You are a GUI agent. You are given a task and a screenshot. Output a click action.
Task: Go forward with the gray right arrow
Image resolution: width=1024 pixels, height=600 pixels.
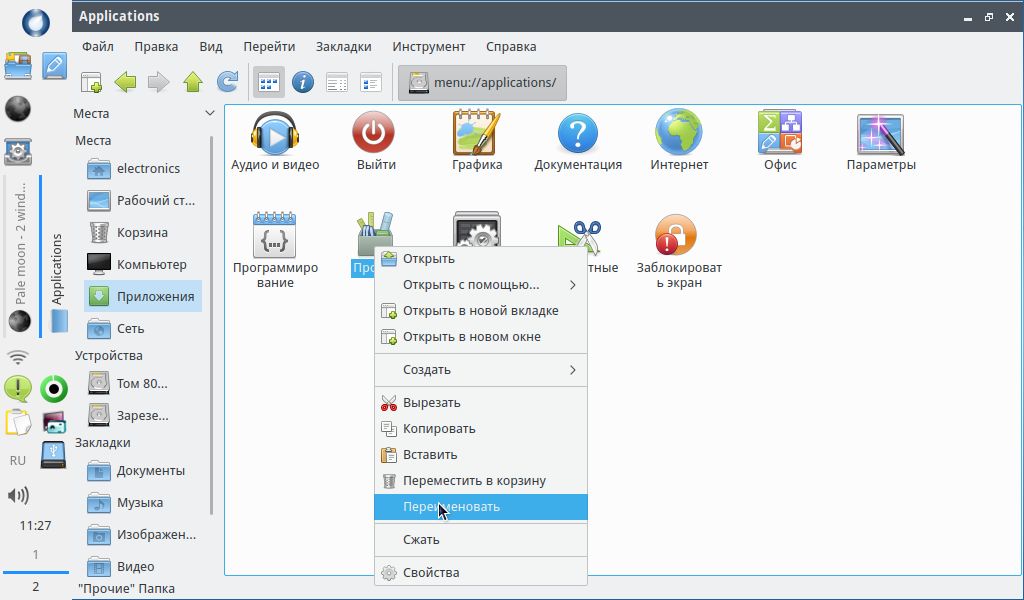click(159, 82)
